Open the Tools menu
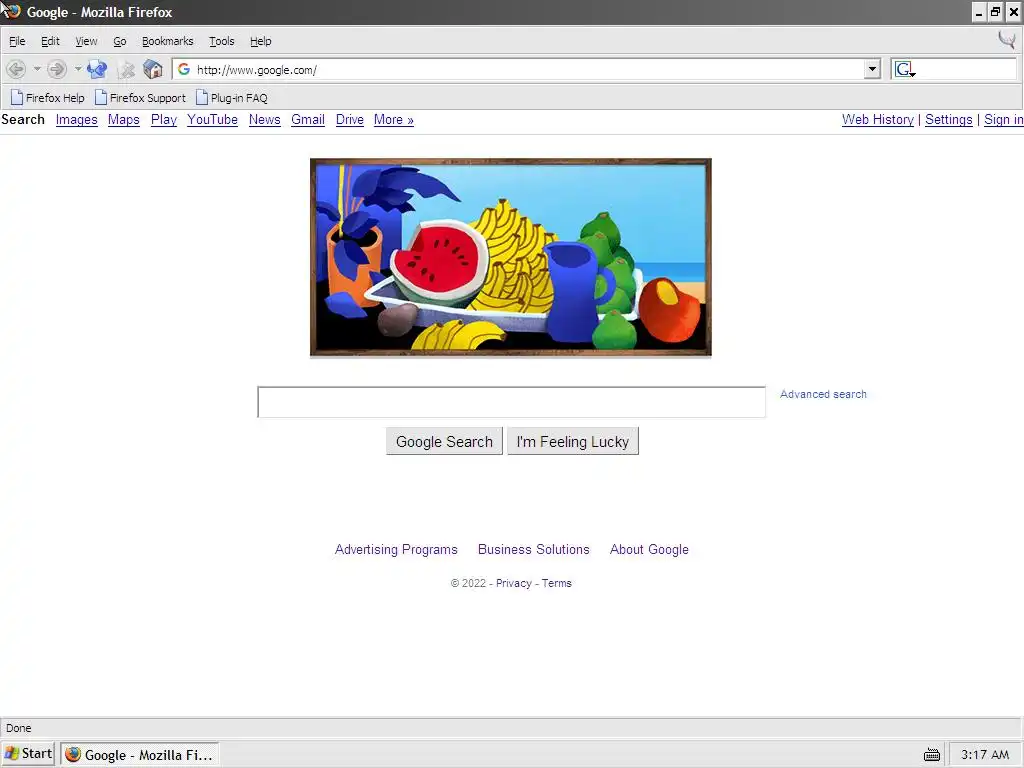This screenshot has width=1024, height=768. (221, 41)
